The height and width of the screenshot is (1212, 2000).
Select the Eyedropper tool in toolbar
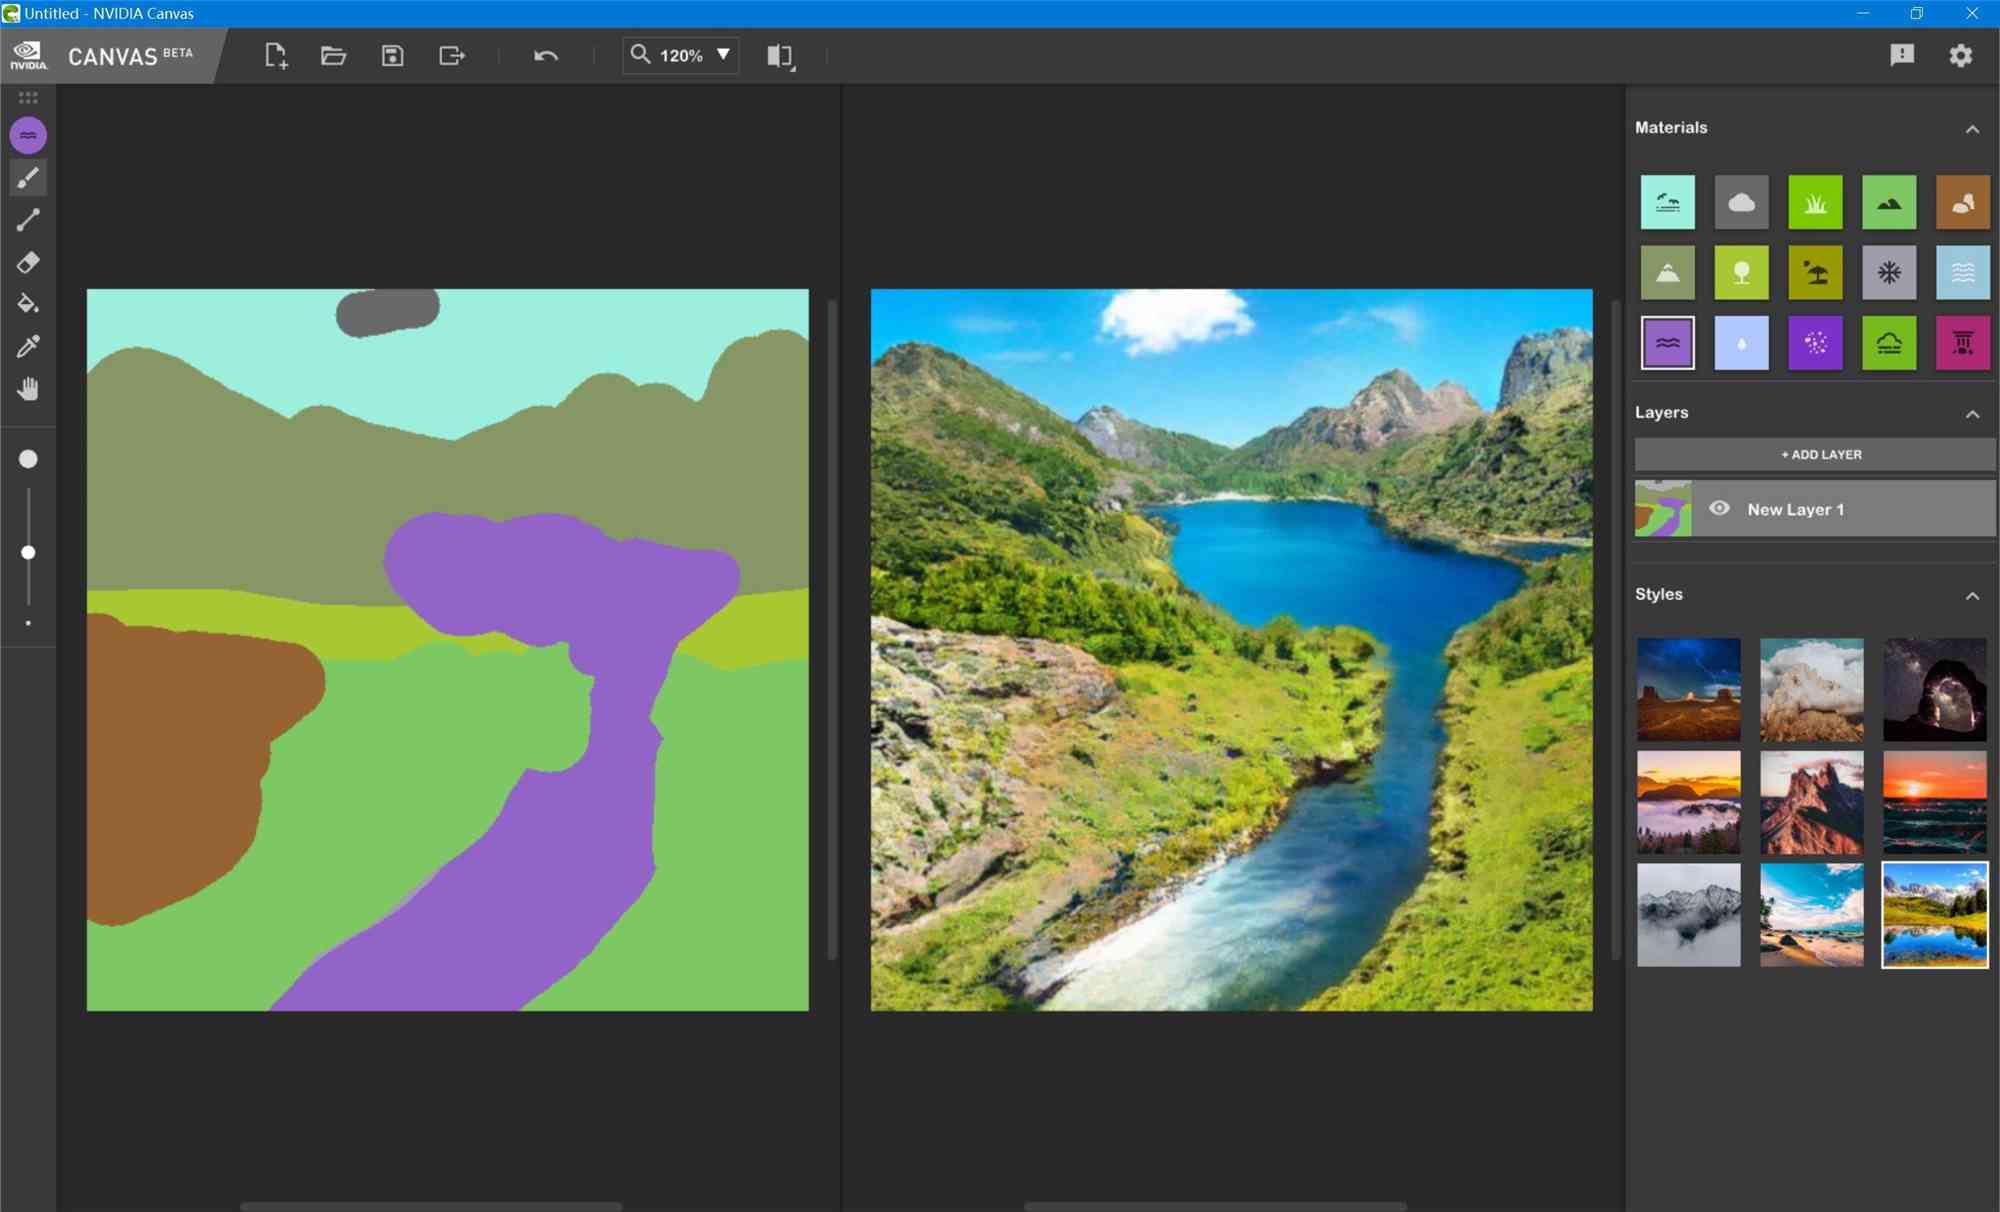pyautogui.click(x=27, y=347)
